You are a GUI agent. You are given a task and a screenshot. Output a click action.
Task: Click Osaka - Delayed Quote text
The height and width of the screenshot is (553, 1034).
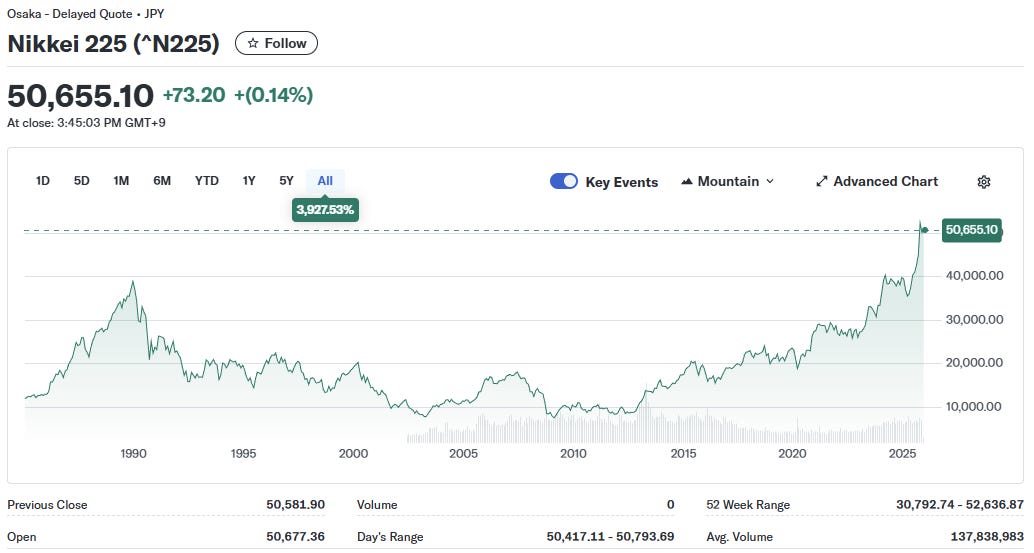coord(70,13)
